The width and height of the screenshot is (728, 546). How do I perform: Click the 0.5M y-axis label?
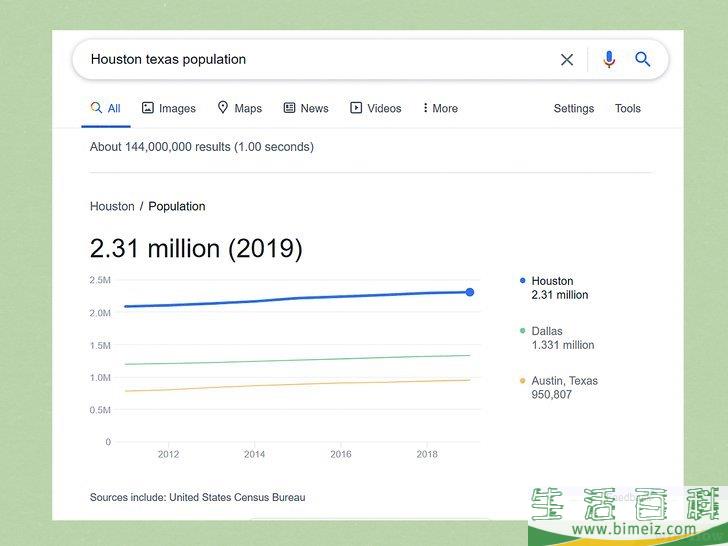pyautogui.click(x=100, y=410)
